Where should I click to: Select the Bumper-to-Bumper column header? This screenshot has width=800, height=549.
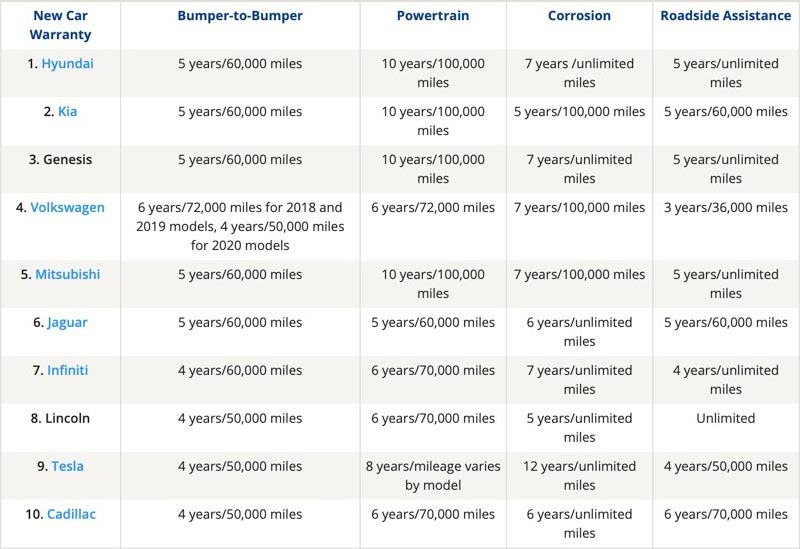click(x=240, y=16)
